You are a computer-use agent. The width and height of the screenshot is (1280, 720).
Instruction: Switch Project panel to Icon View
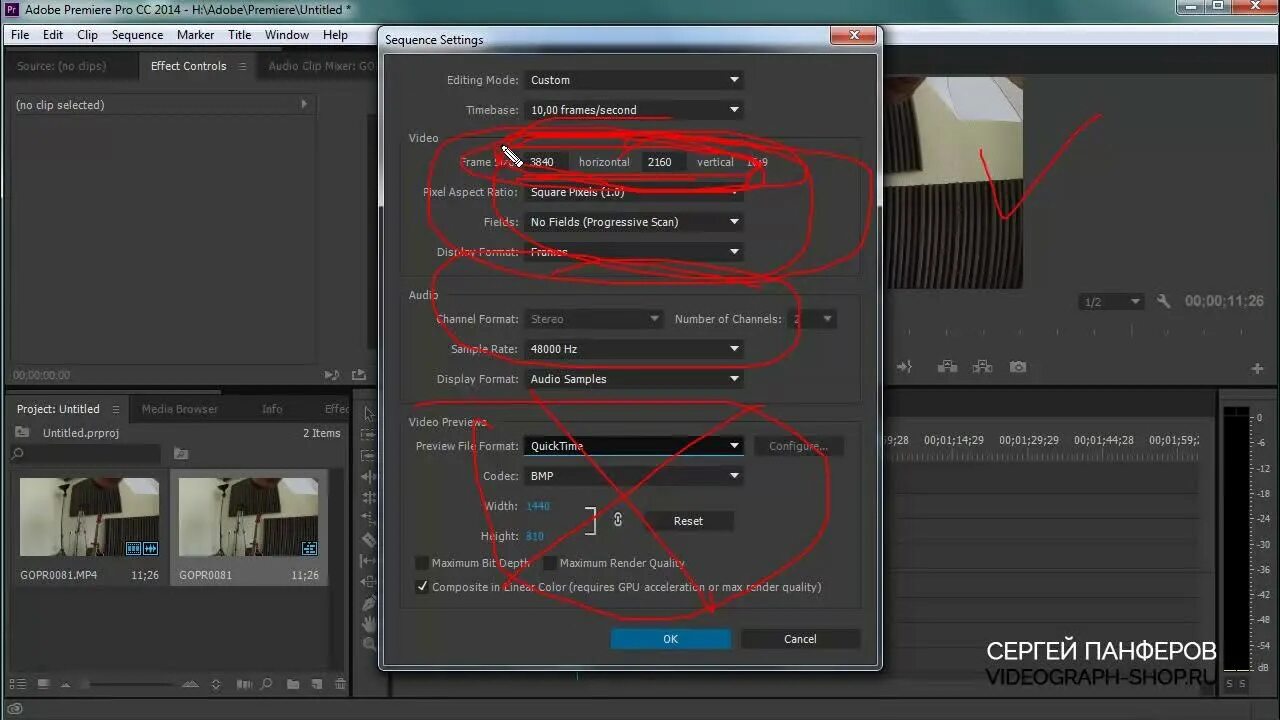43,684
